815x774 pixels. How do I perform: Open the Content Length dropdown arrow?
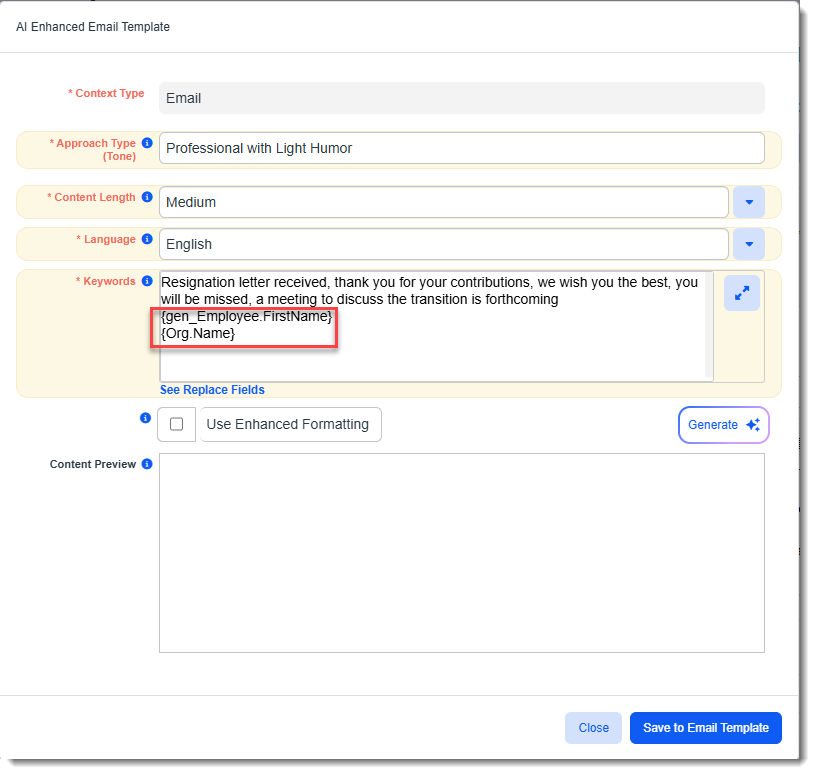tap(749, 202)
